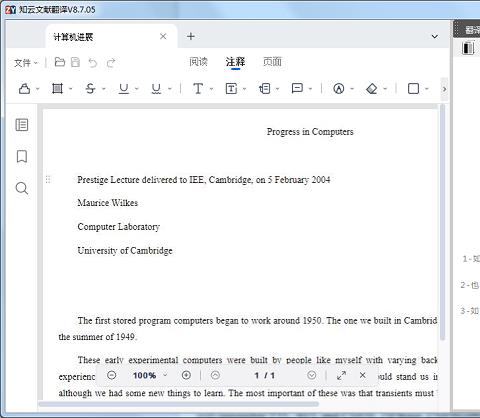Switch to the 页面 page tab
Image resolution: width=480 pixels, height=418 pixels.
[272, 62]
